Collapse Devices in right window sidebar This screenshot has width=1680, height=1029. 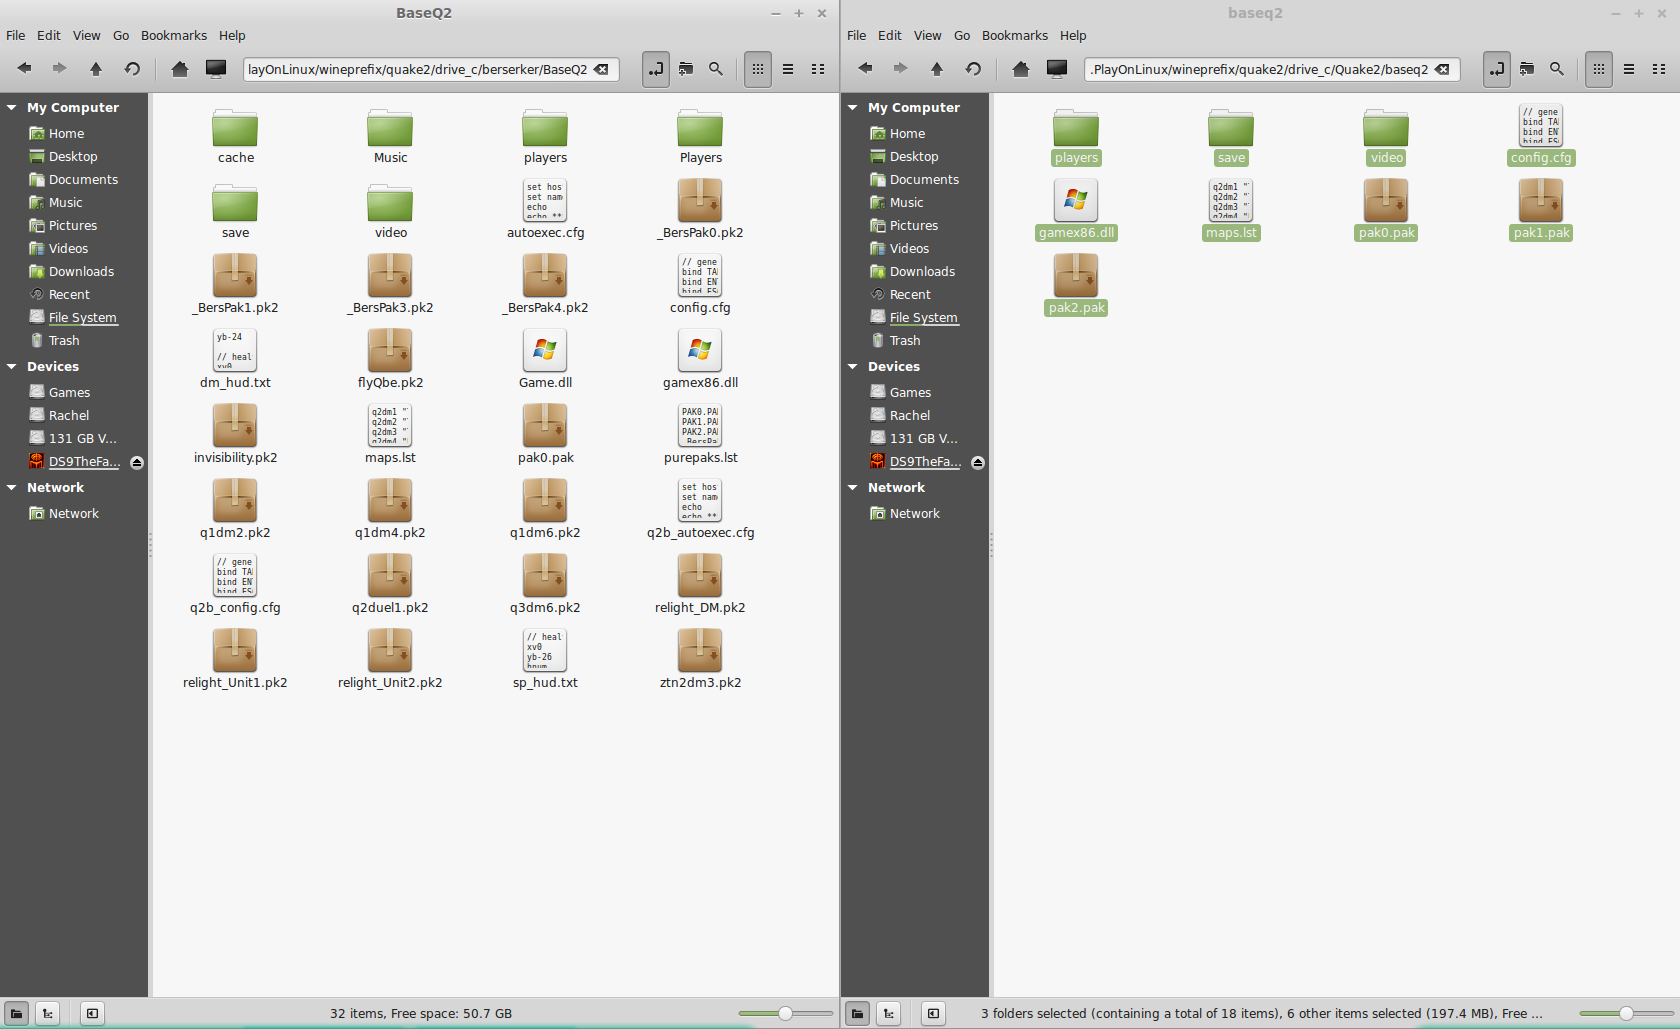pos(853,366)
